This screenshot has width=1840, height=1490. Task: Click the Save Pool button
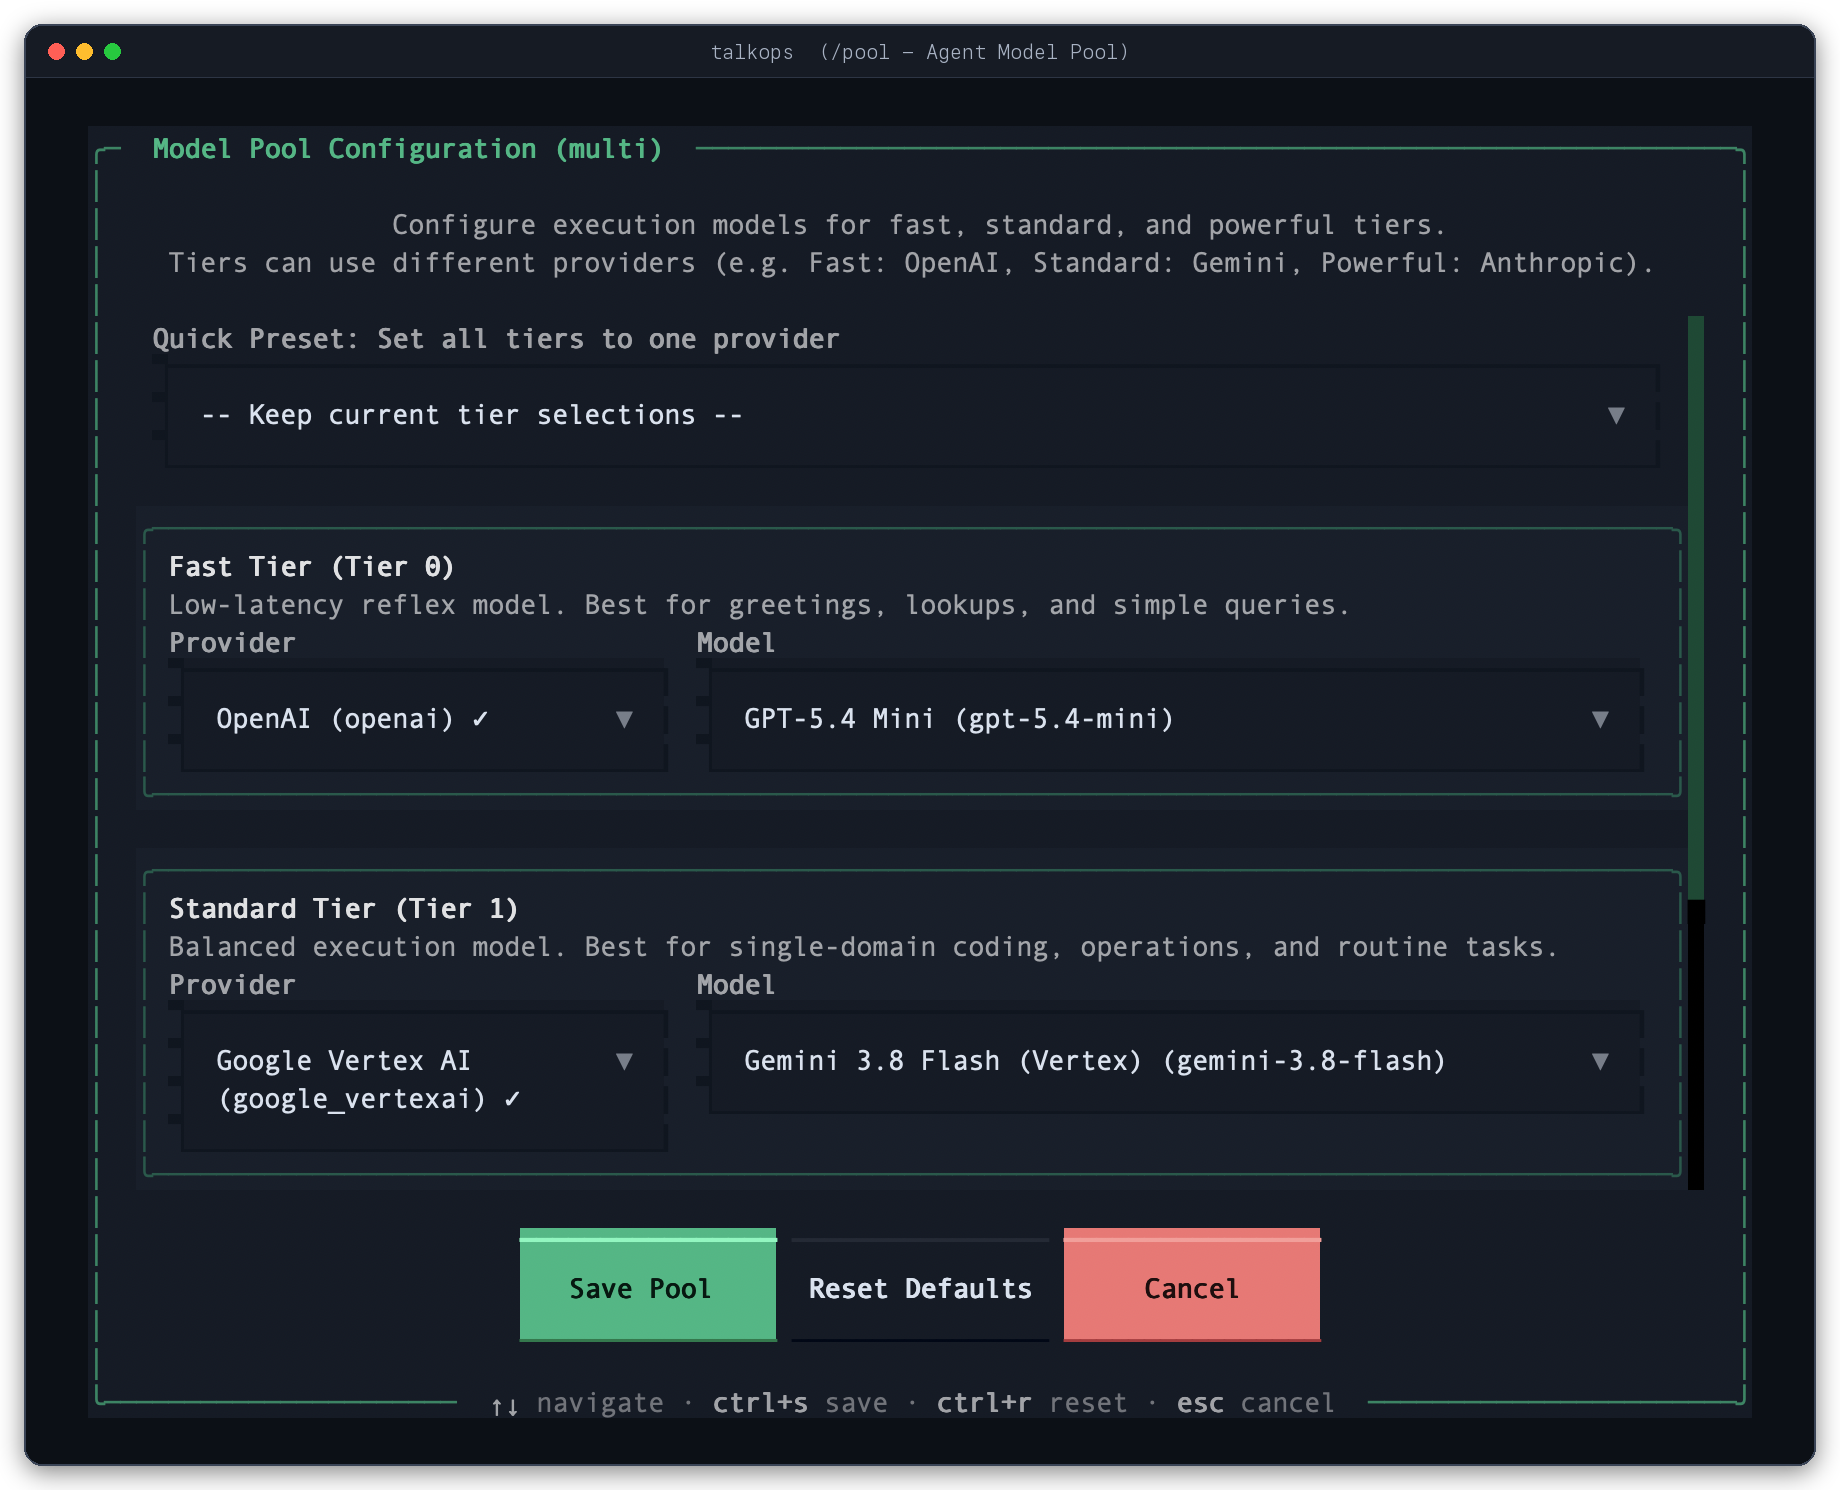coord(648,1285)
